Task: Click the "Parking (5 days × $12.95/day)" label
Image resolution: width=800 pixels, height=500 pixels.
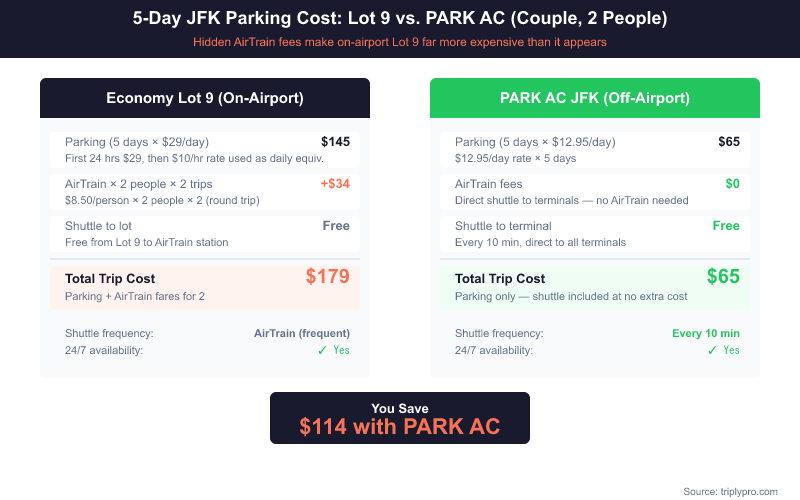Action: pos(535,142)
